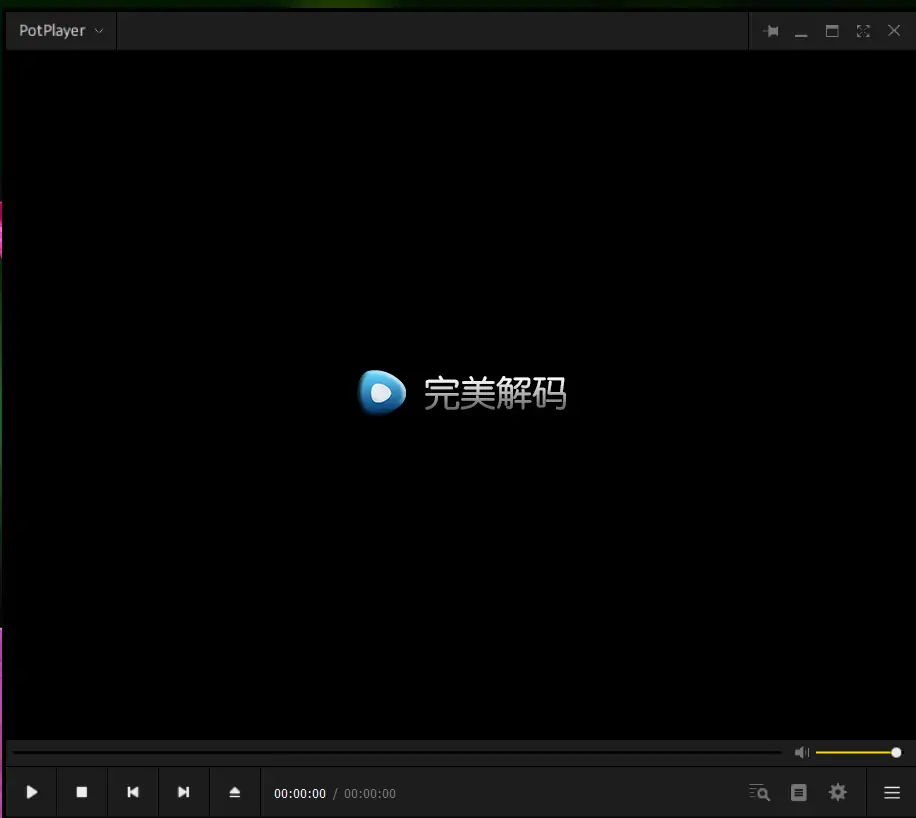Enter fullscreen mode with the expand icon
The image size is (916, 818).
click(863, 31)
